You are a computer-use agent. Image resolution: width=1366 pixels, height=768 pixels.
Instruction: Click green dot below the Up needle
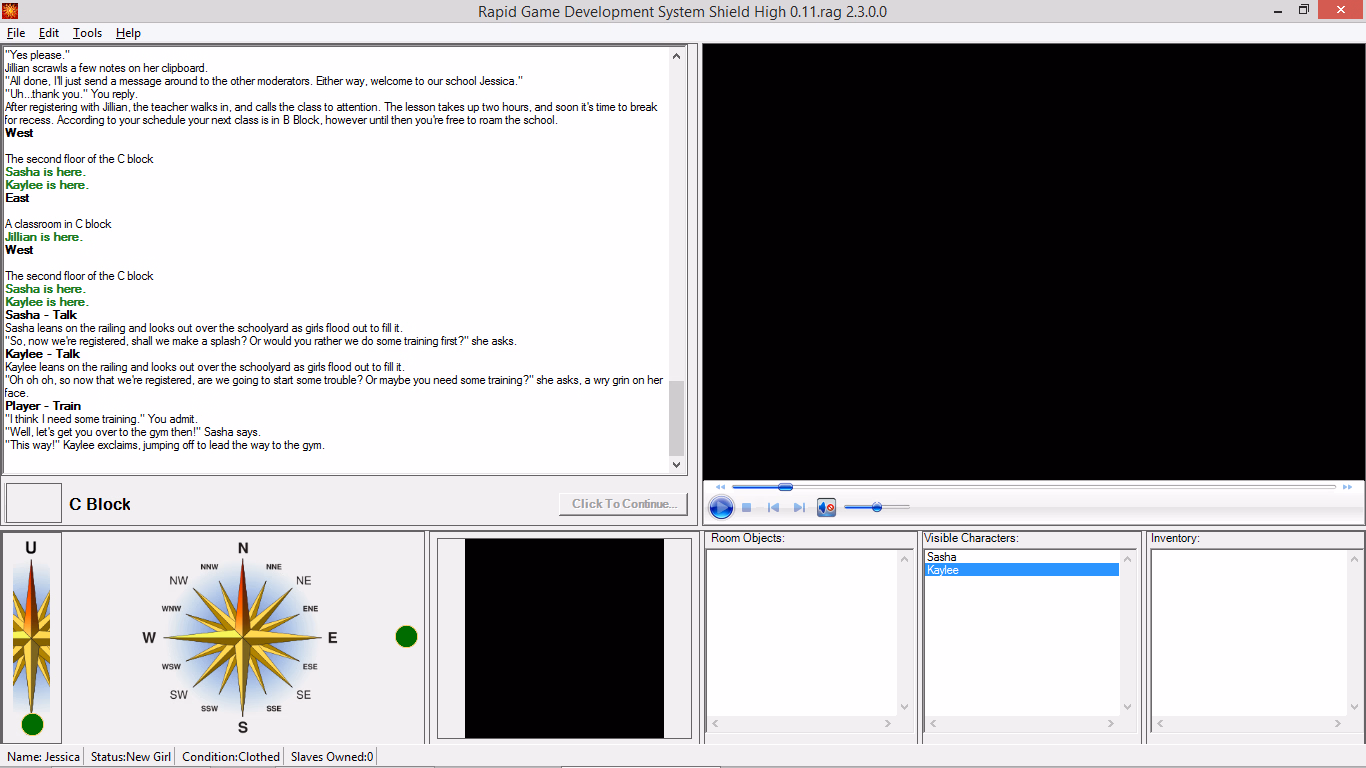(x=32, y=725)
